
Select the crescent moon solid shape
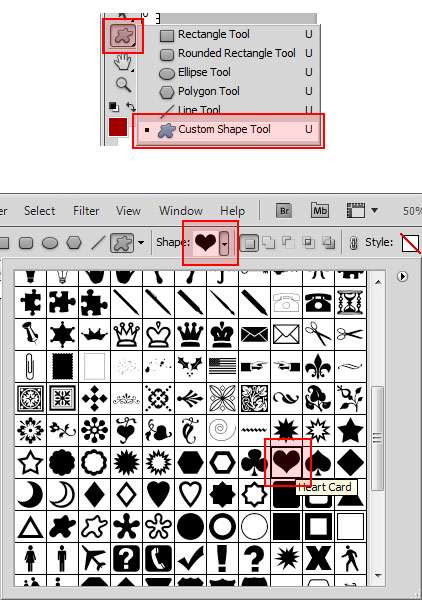pyautogui.click(x=30, y=494)
